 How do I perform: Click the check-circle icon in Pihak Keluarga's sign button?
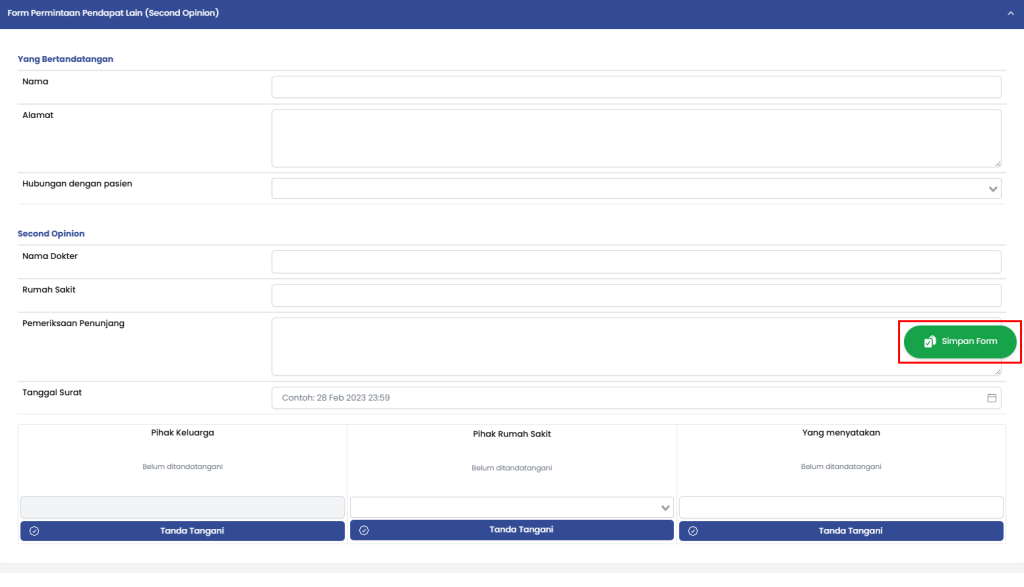click(35, 531)
